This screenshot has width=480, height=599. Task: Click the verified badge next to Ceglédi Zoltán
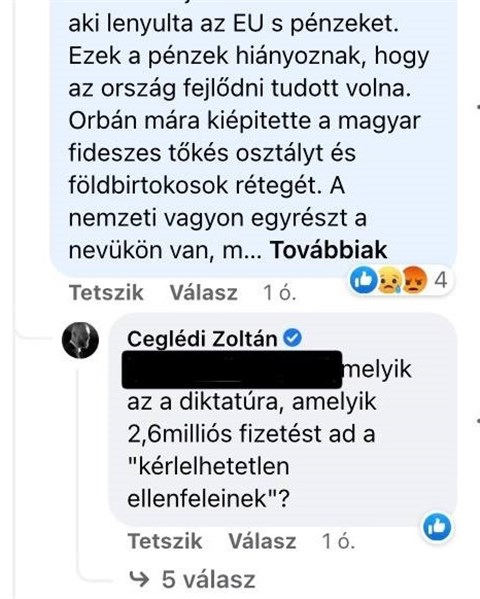click(x=293, y=338)
